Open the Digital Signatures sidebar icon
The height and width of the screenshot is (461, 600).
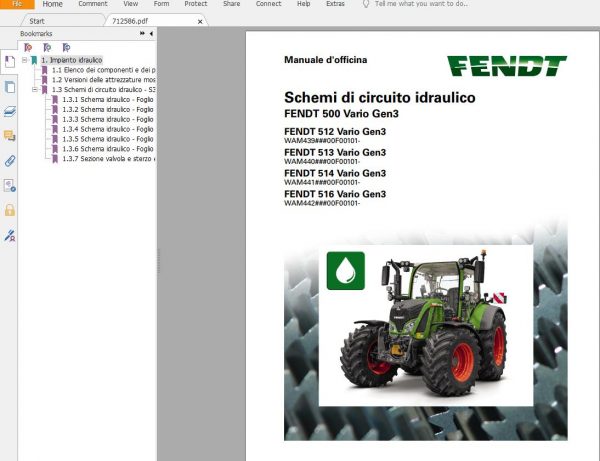pos(10,235)
